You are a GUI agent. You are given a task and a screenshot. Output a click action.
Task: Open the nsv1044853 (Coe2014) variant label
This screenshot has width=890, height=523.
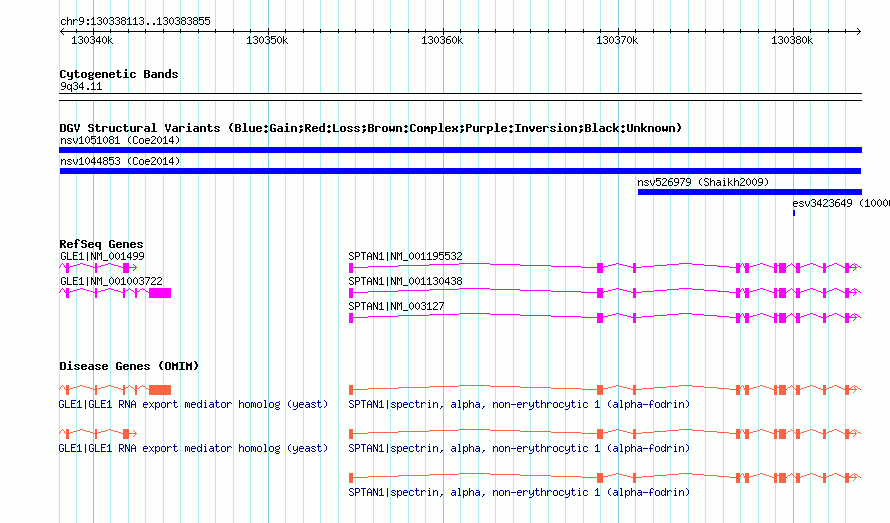120,161
